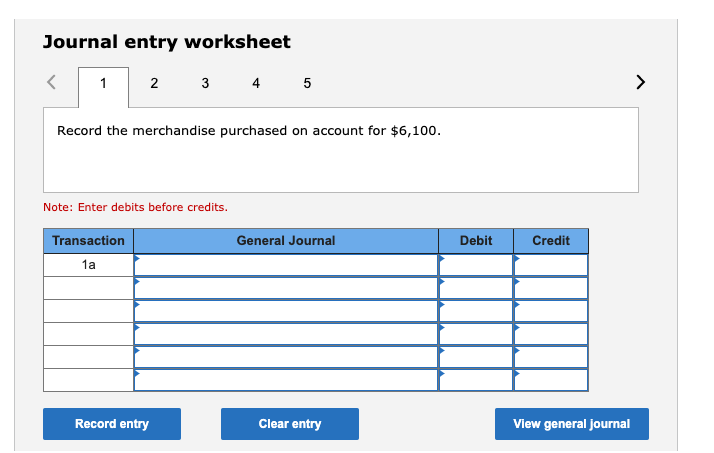The image size is (714, 453).
Task: Switch to worksheet tab 5
Action: point(307,83)
